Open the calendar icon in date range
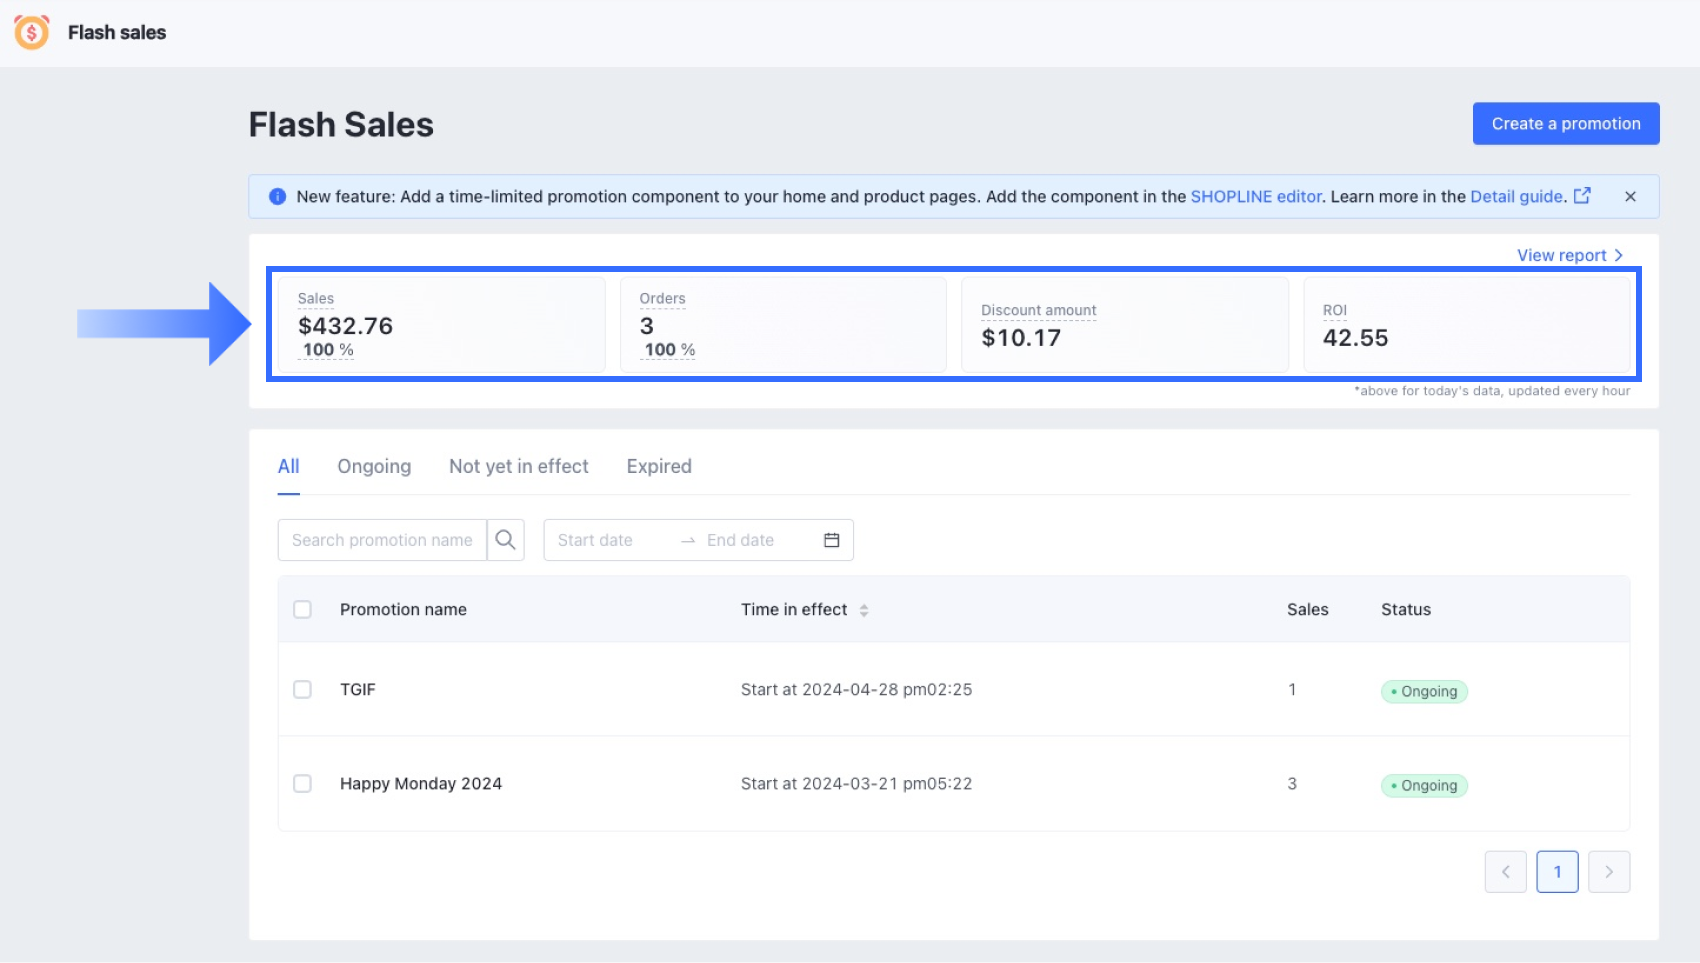This screenshot has height=963, width=1700. (x=831, y=540)
